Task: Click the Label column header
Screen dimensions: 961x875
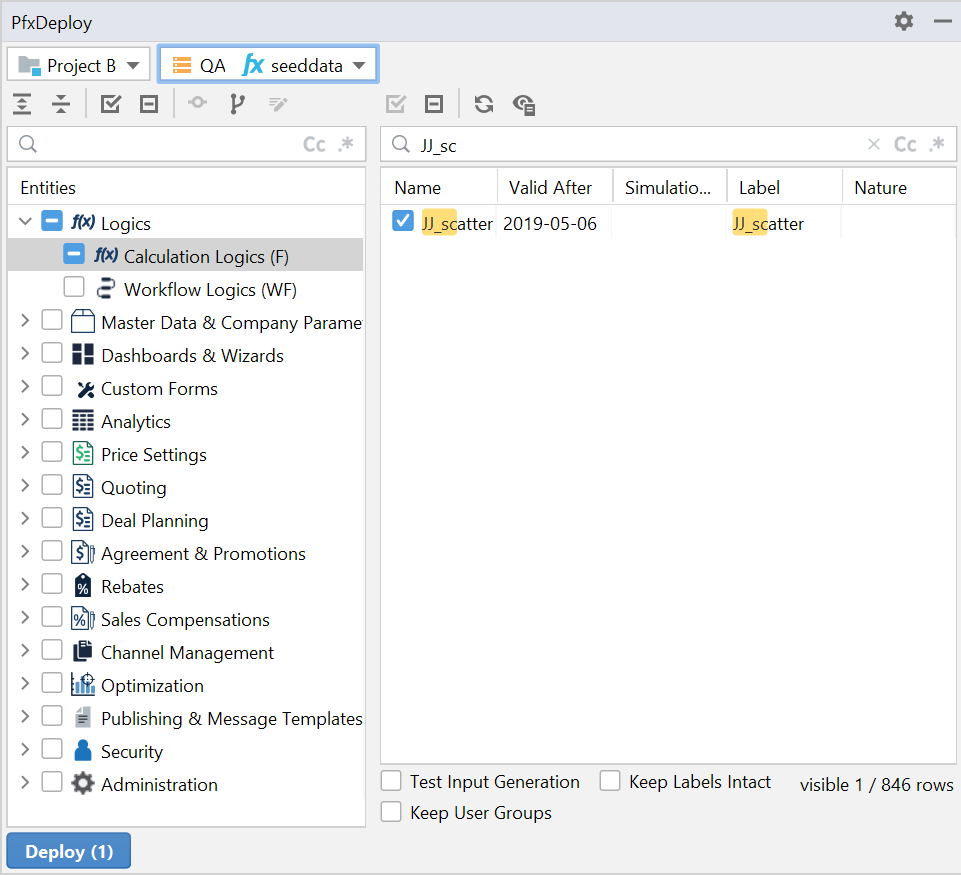Action: coord(759,187)
